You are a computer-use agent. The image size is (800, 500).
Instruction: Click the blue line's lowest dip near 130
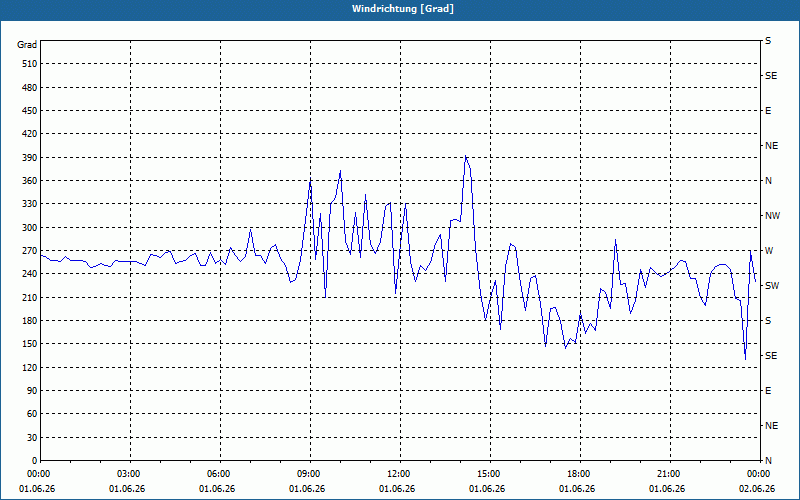coord(745,360)
